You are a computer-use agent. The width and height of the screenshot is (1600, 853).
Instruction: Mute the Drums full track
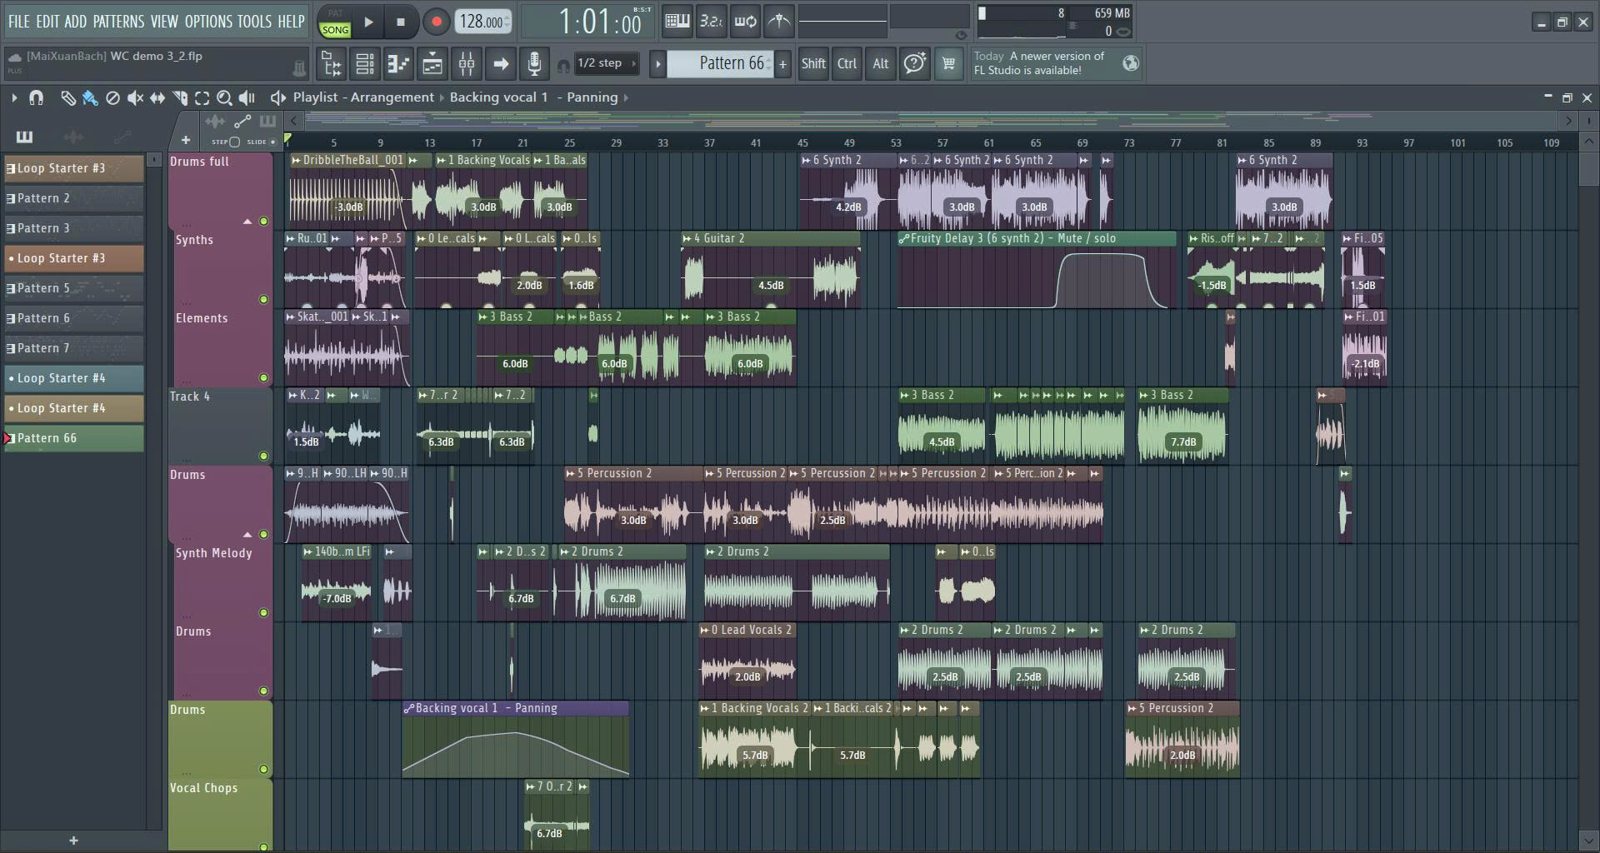tap(264, 221)
